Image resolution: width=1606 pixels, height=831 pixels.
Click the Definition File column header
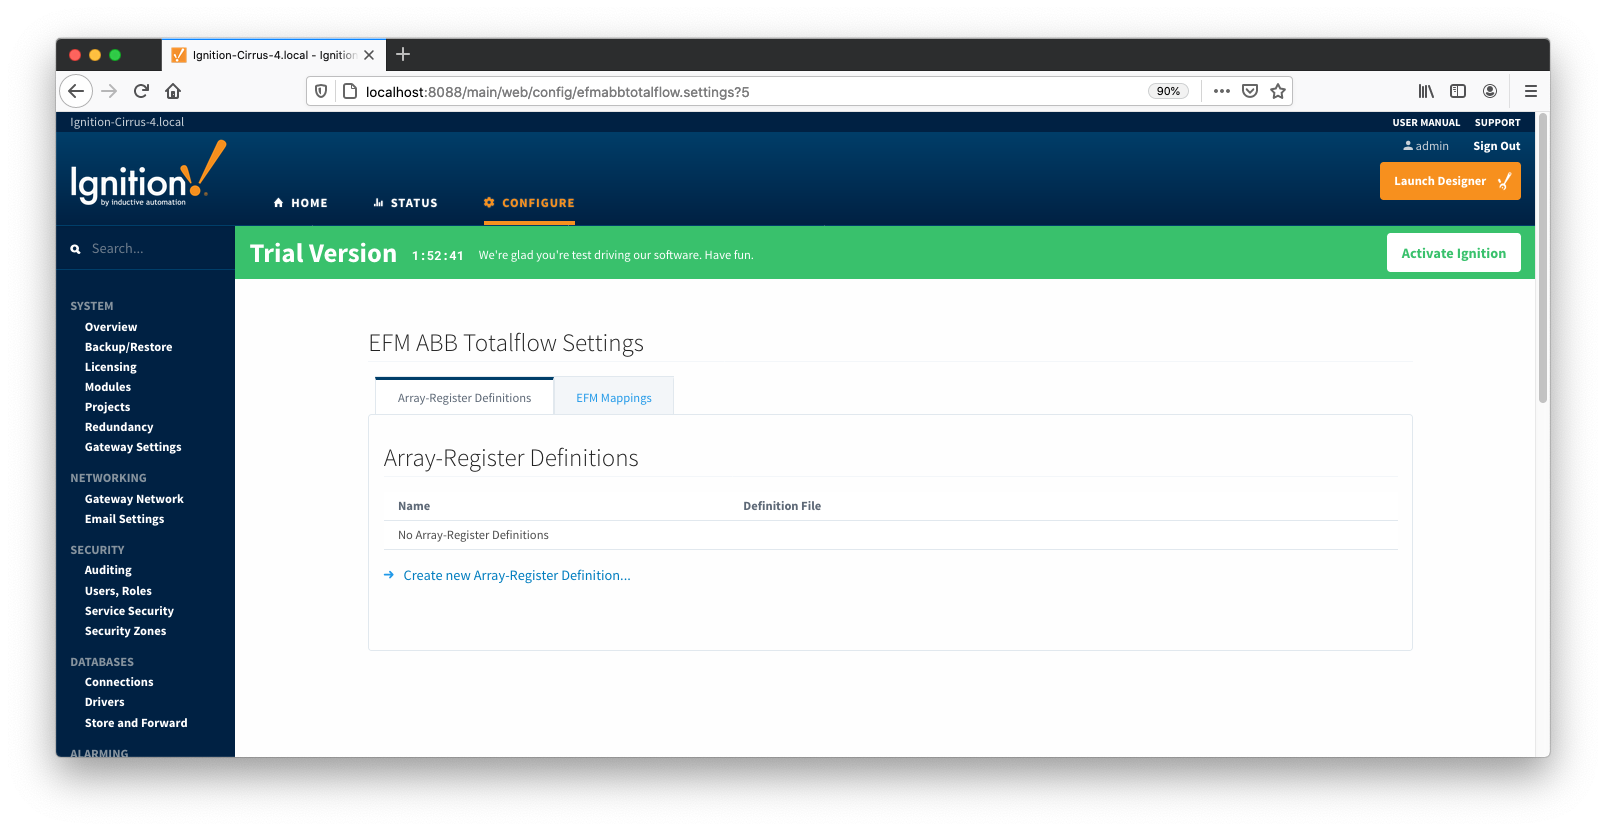click(x=782, y=506)
